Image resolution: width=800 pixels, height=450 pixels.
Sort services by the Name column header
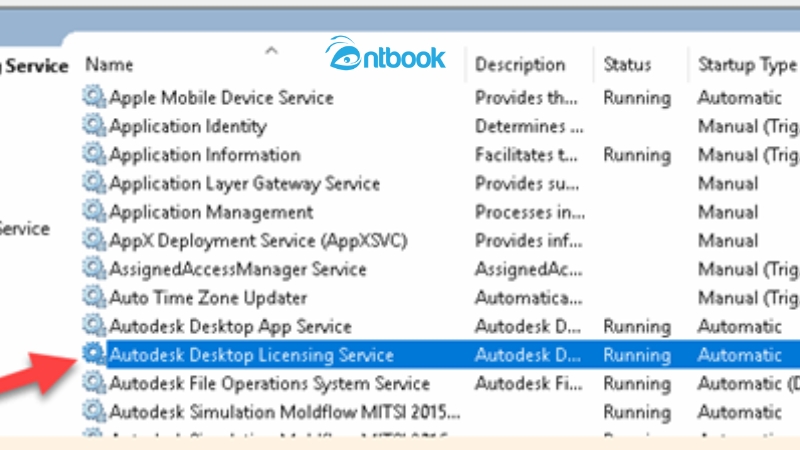click(x=109, y=65)
